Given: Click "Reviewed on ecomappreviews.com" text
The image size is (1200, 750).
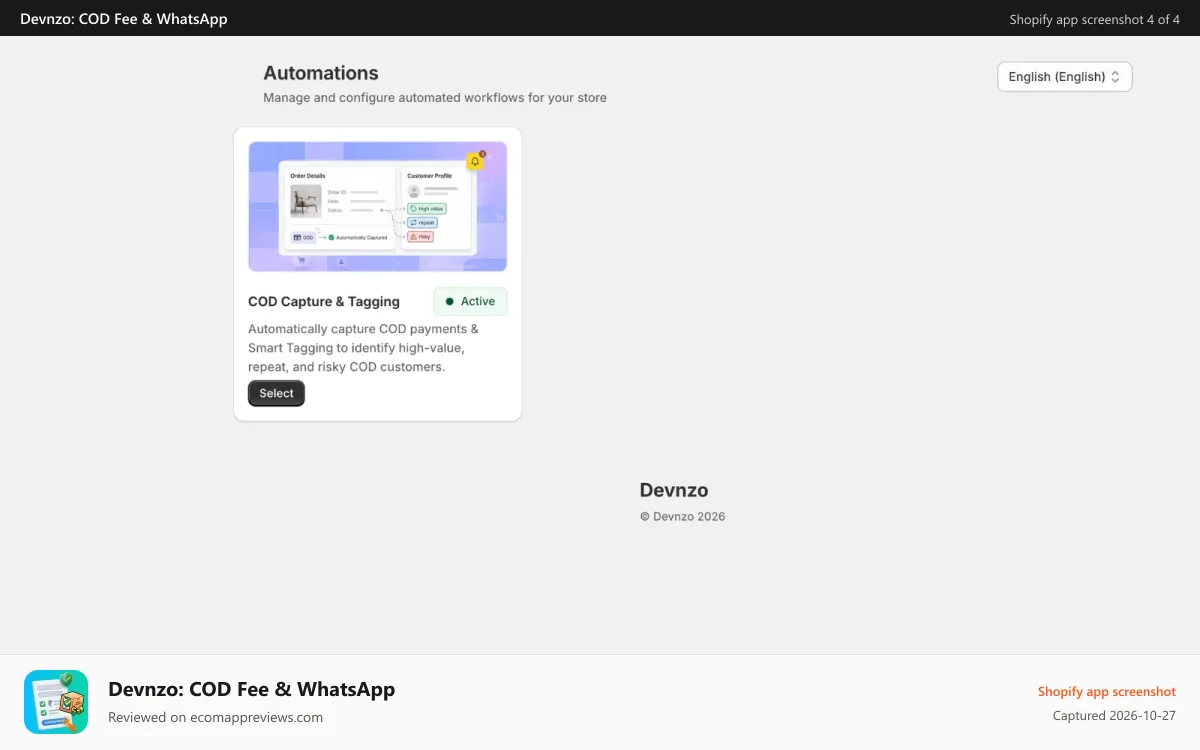Looking at the screenshot, I should (x=215, y=717).
